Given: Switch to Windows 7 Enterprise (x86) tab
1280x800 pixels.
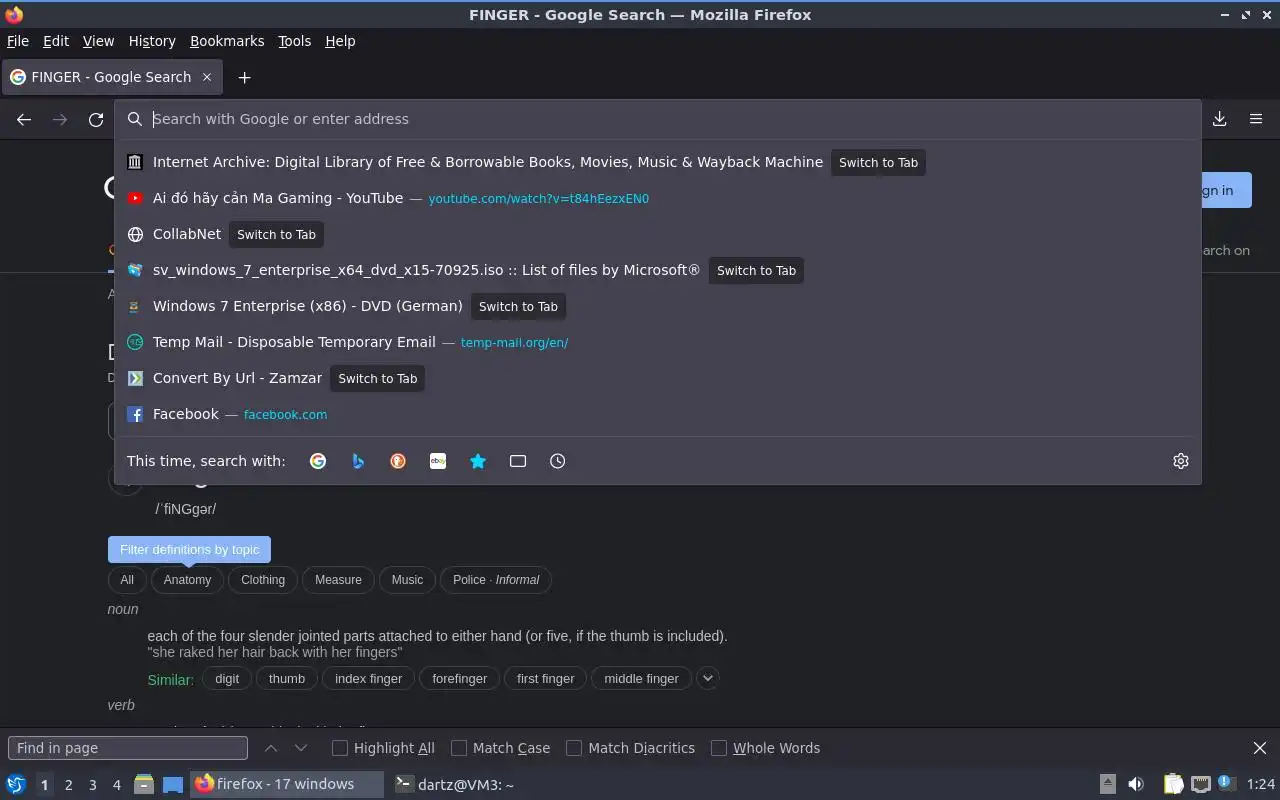Looking at the screenshot, I should tap(658, 306).
